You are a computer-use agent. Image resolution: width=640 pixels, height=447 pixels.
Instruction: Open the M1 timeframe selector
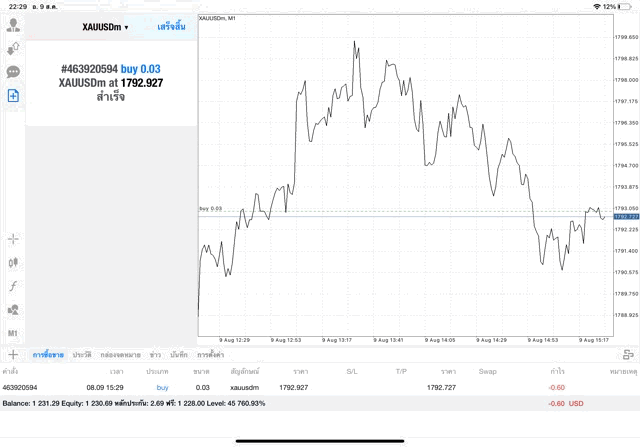[x=13, y=333]
